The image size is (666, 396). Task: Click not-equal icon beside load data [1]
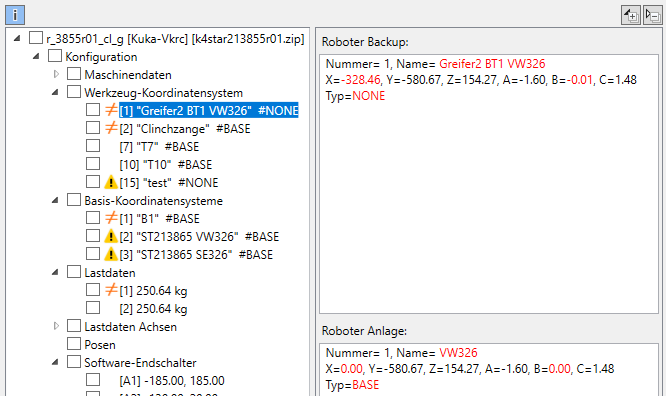point(111,290)
